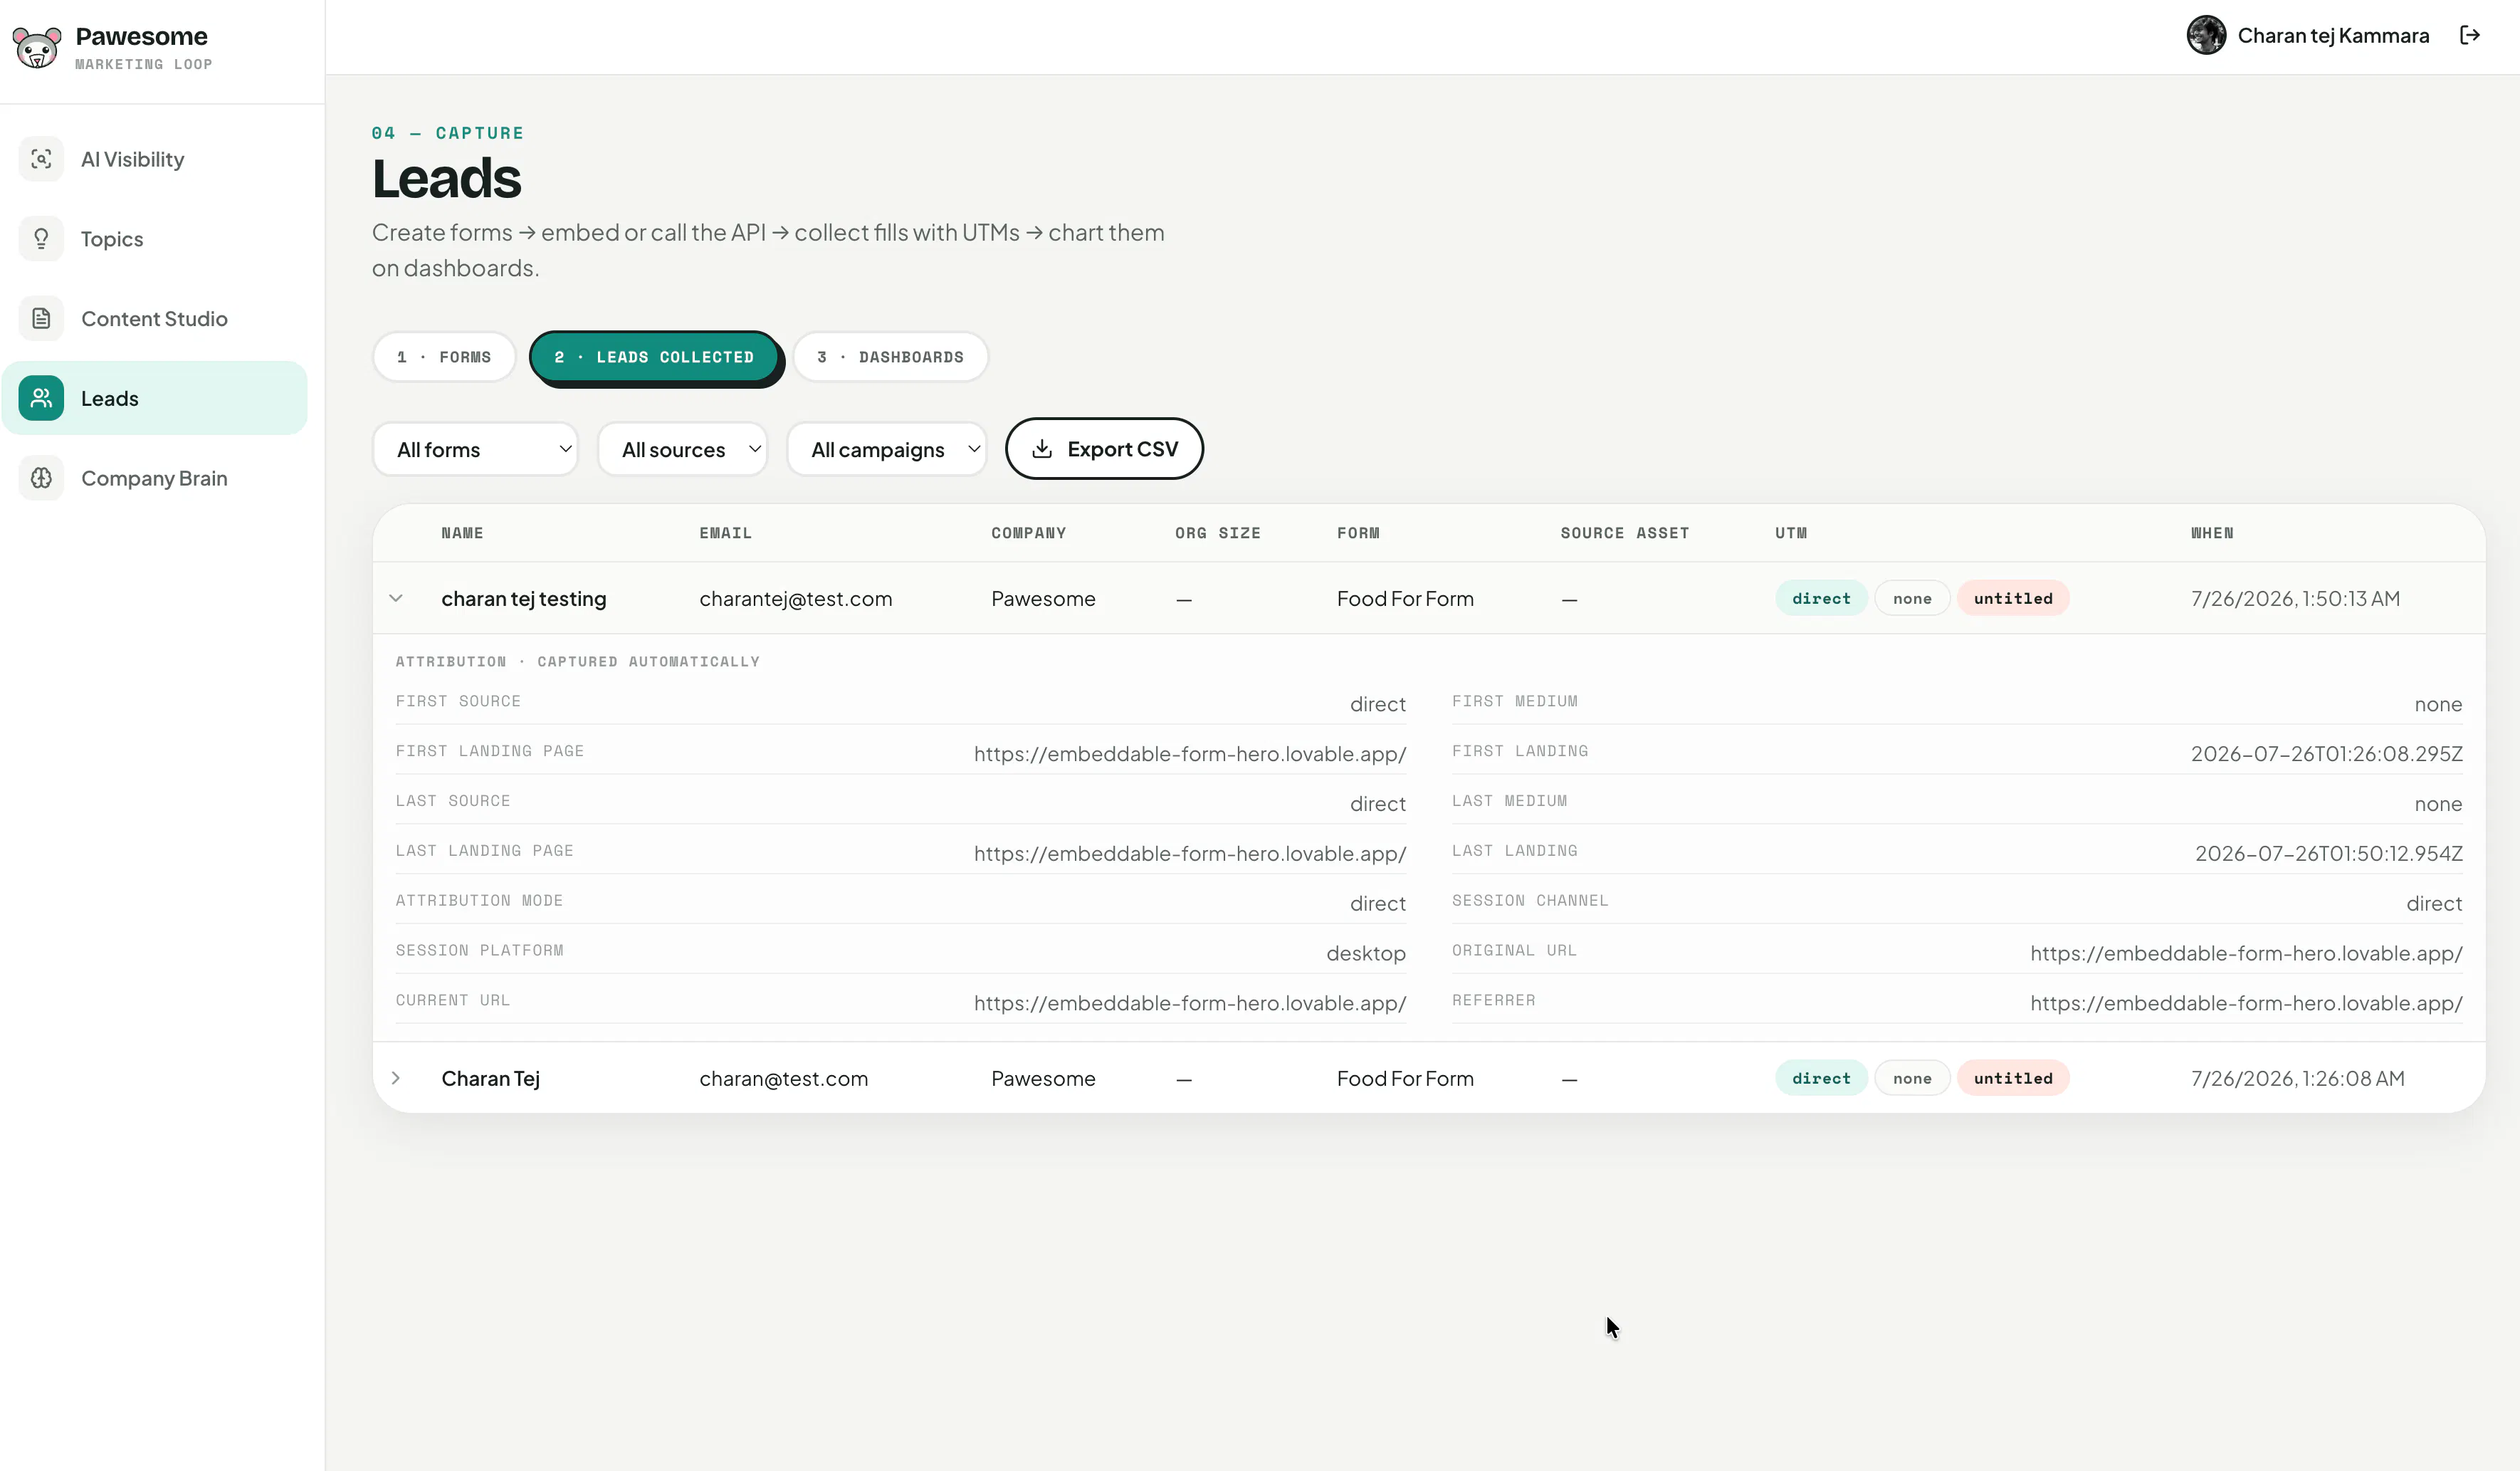Export leads with Export CSV button
Image resolution: width=2520 pixels, height=1471 pixels.
point(1104,449)
